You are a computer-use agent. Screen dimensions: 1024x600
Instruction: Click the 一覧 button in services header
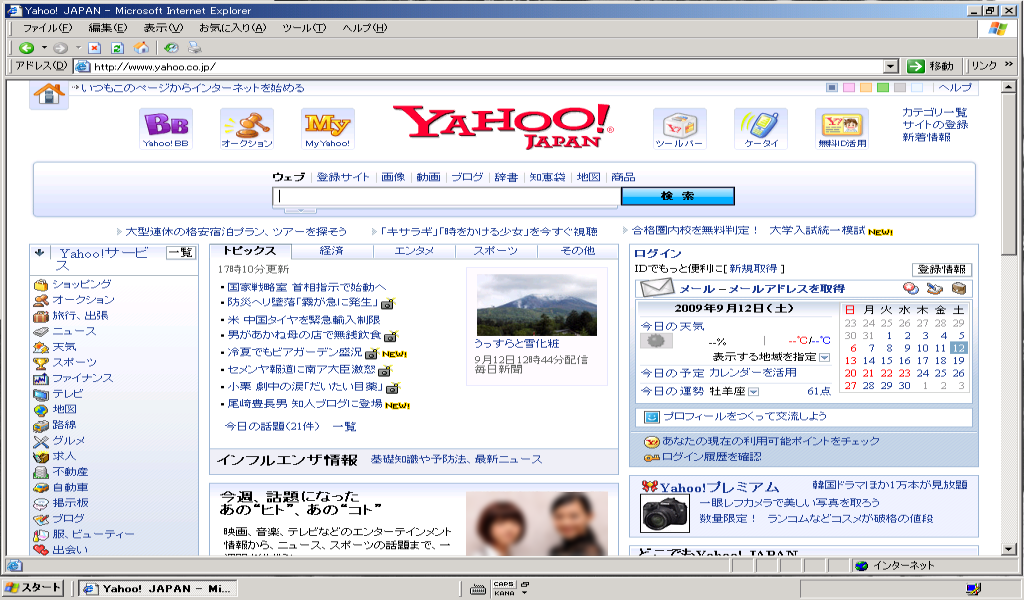(181, 253)
